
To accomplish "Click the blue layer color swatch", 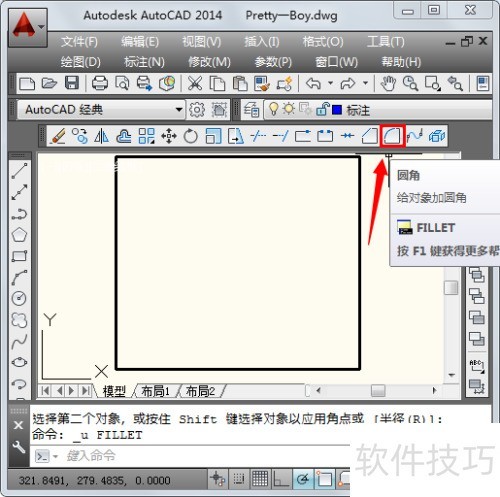I will point(337,110).
